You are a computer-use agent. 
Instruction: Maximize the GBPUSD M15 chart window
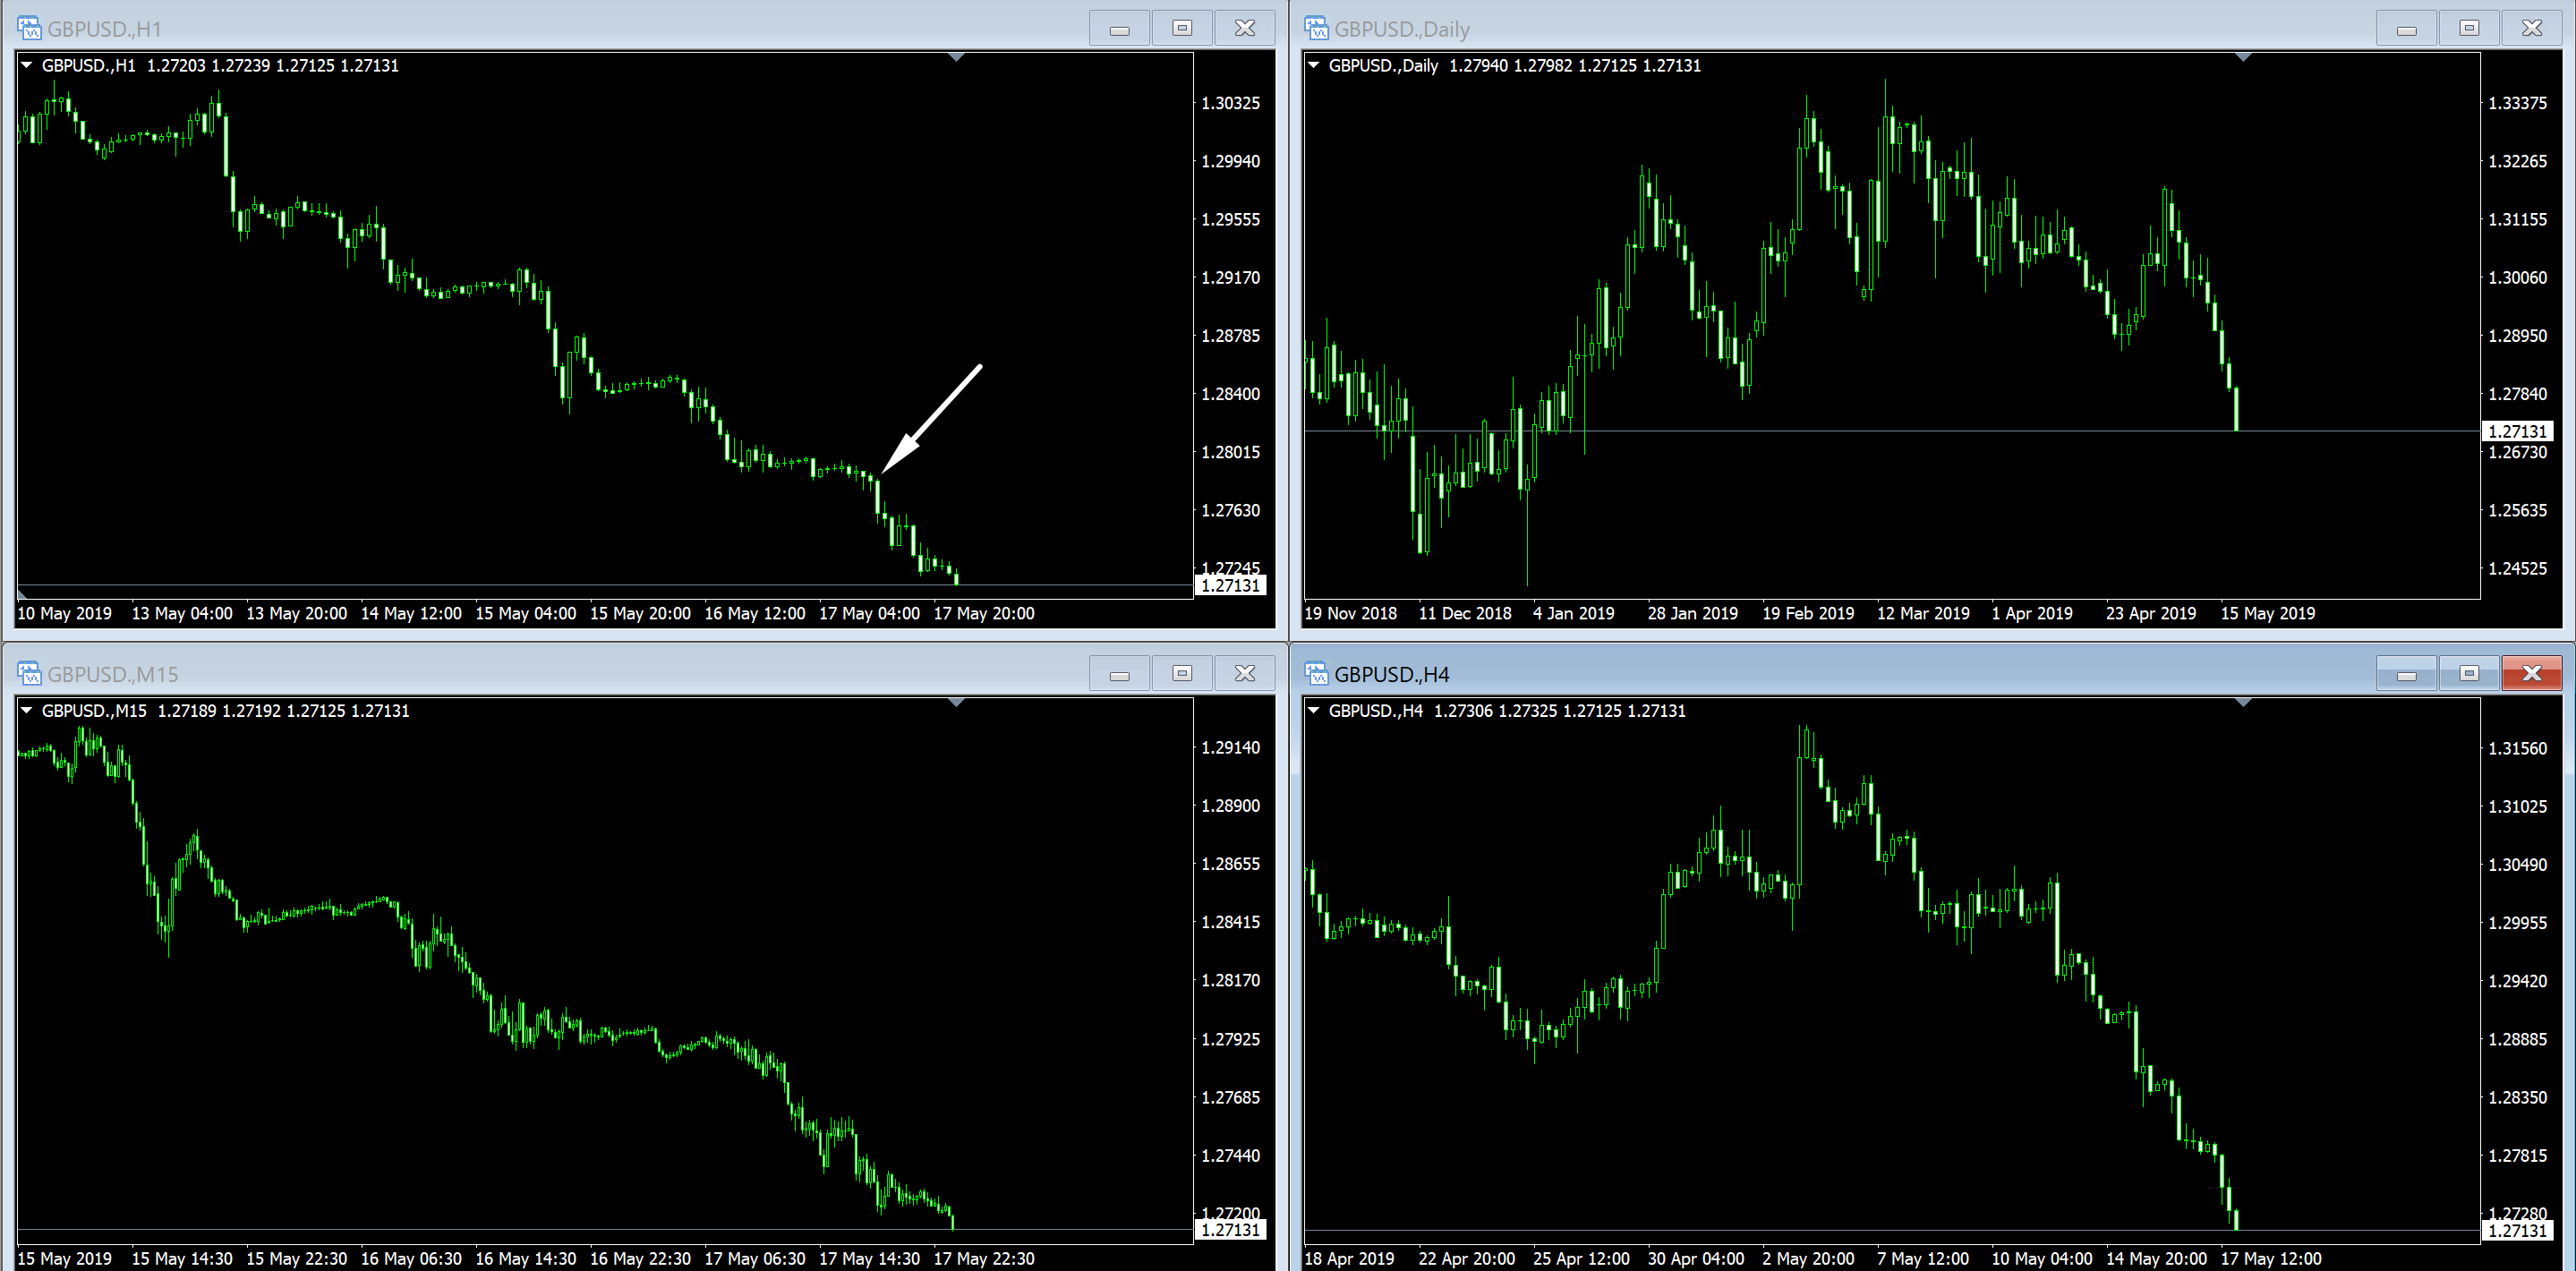tap(1182, 673)
